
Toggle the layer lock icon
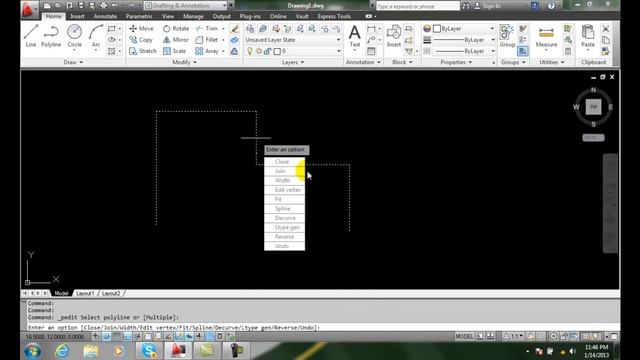point(267,51)
